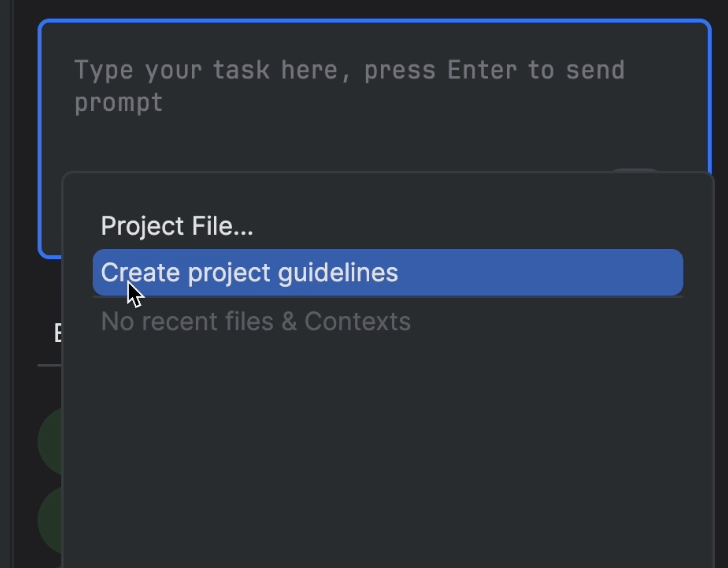Click the highlighted Create project guidelines row
The width and height of the screenshot is (728, 568).
[x=388, y=273]
